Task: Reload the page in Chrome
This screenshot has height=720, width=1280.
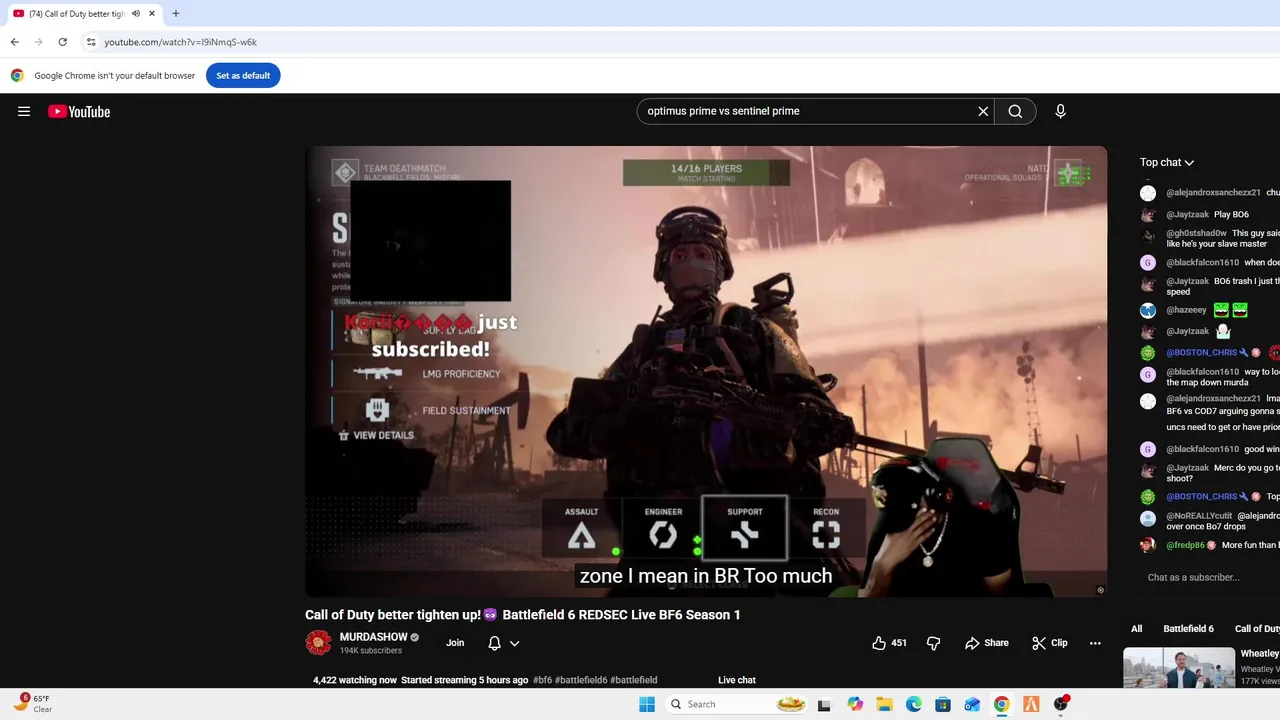Action: 62,42
